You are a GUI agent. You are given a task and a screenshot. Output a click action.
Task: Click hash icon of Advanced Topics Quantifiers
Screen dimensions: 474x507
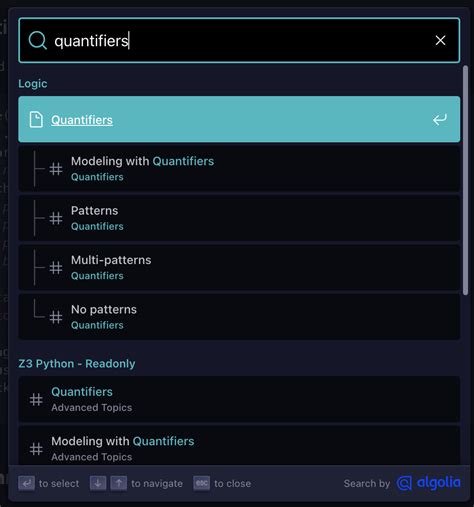coord(36,399)
